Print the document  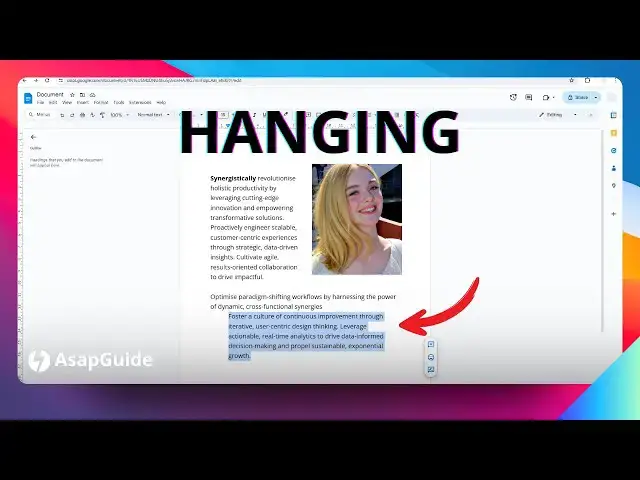(x=82, y=115)
